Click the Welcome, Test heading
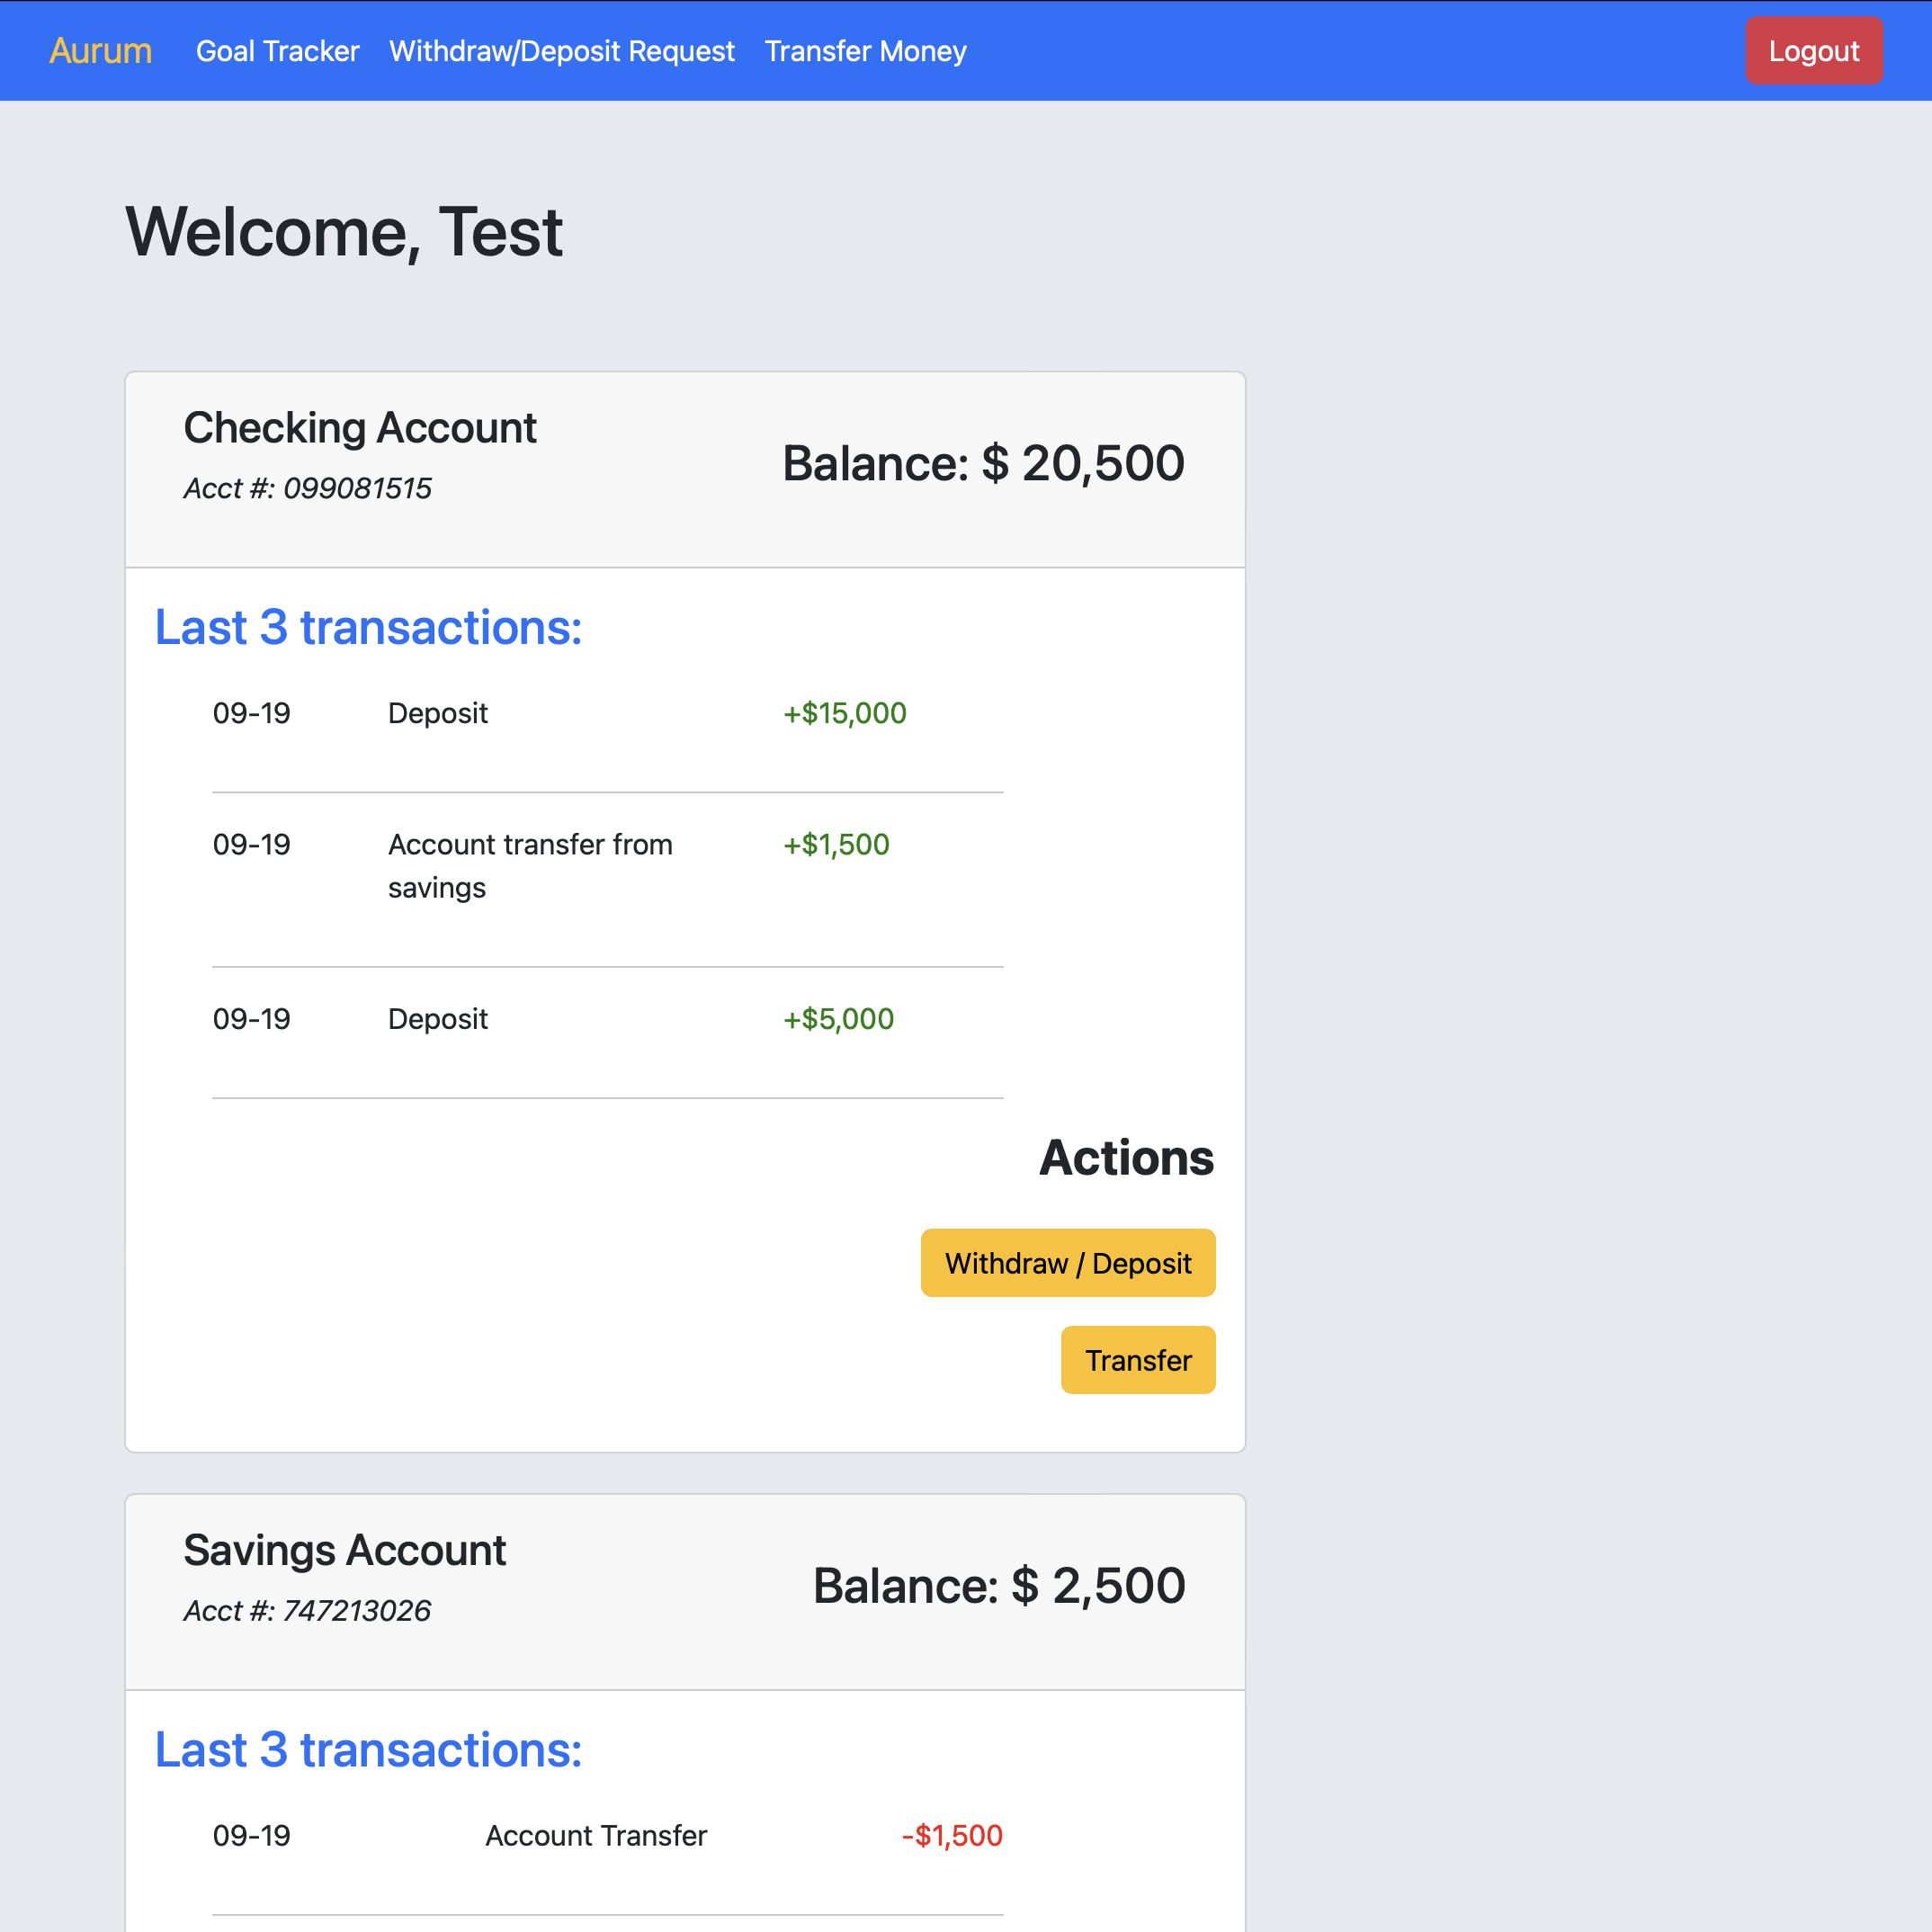This screenshot has height=1932, width=1932. click(344, 233)
